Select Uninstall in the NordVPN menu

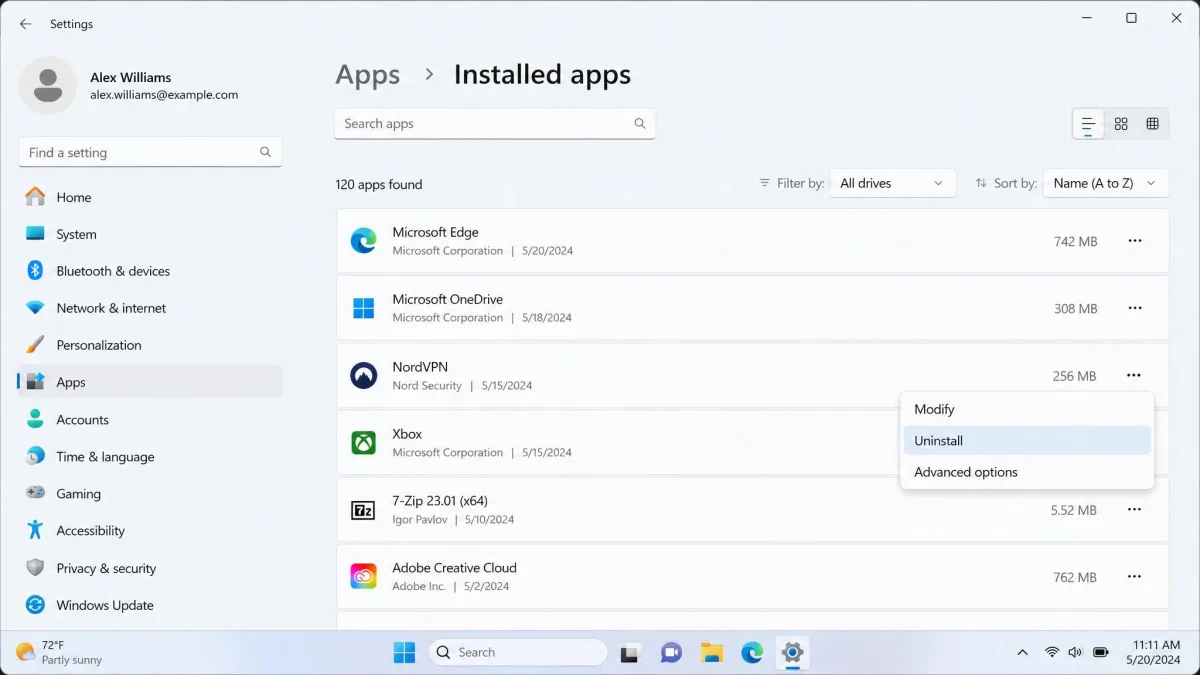click(x=1027, y=440)
